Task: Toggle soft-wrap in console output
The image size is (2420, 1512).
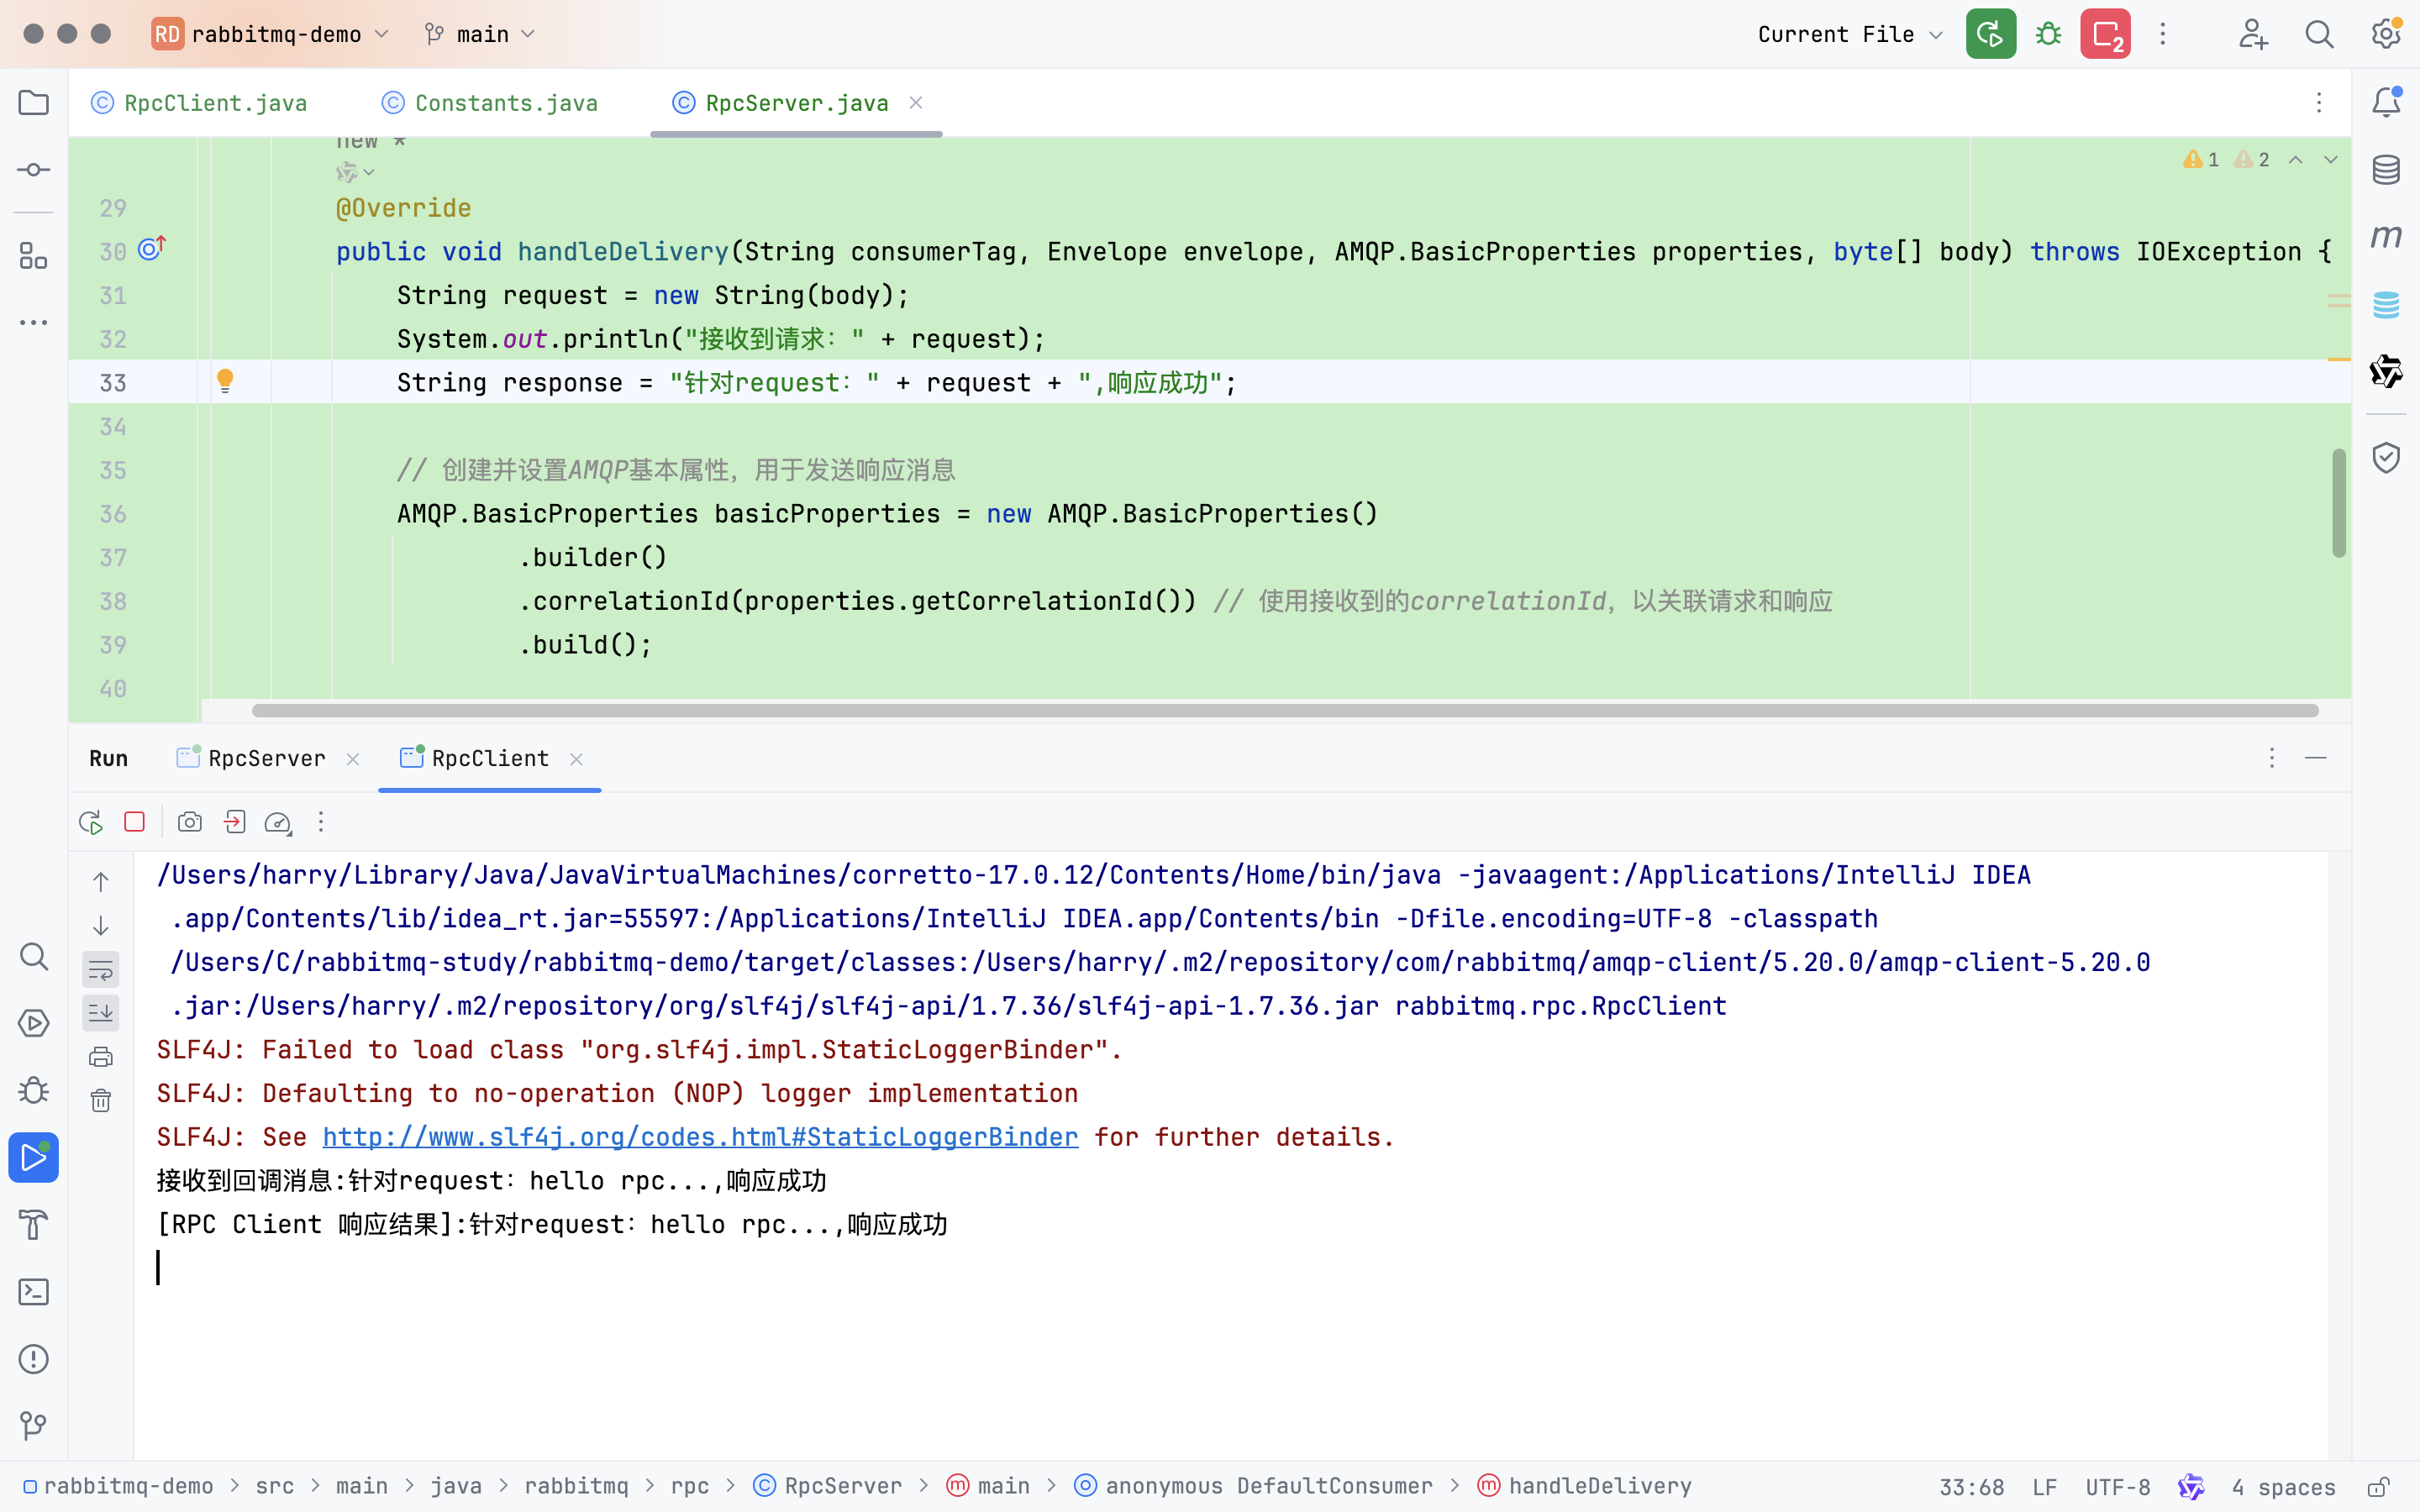Action: pos(101,969)
